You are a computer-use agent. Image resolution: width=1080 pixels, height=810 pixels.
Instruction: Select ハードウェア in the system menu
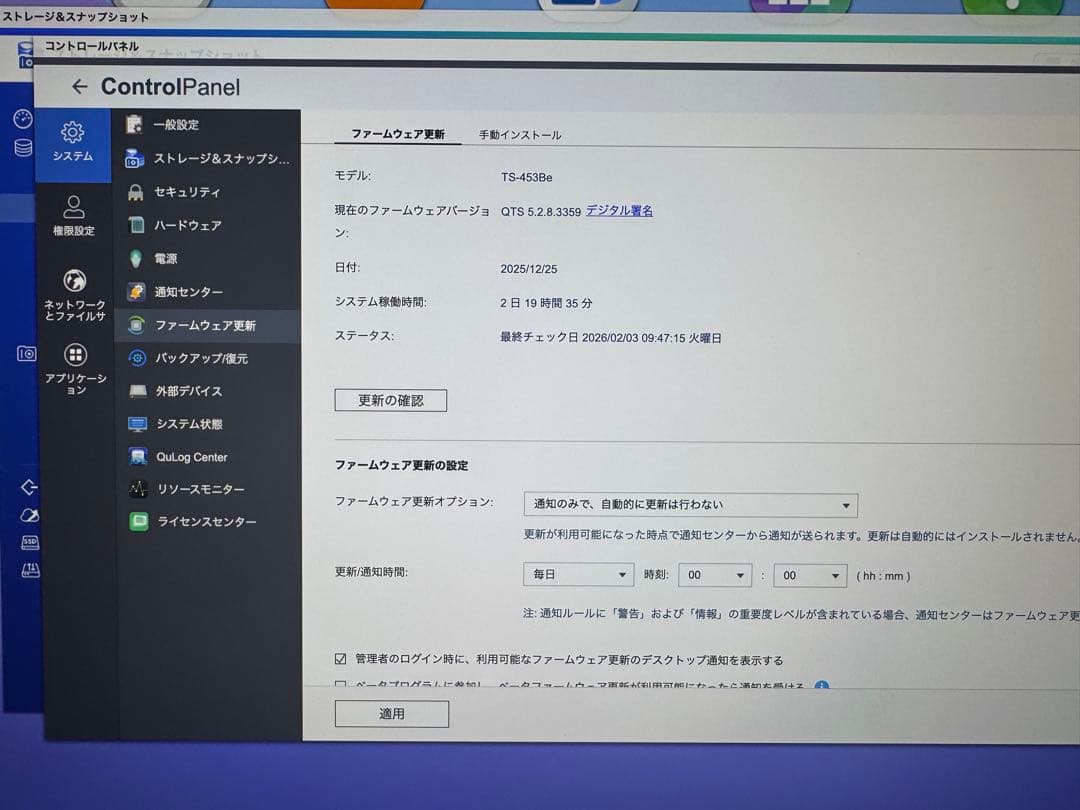point(188,225)
